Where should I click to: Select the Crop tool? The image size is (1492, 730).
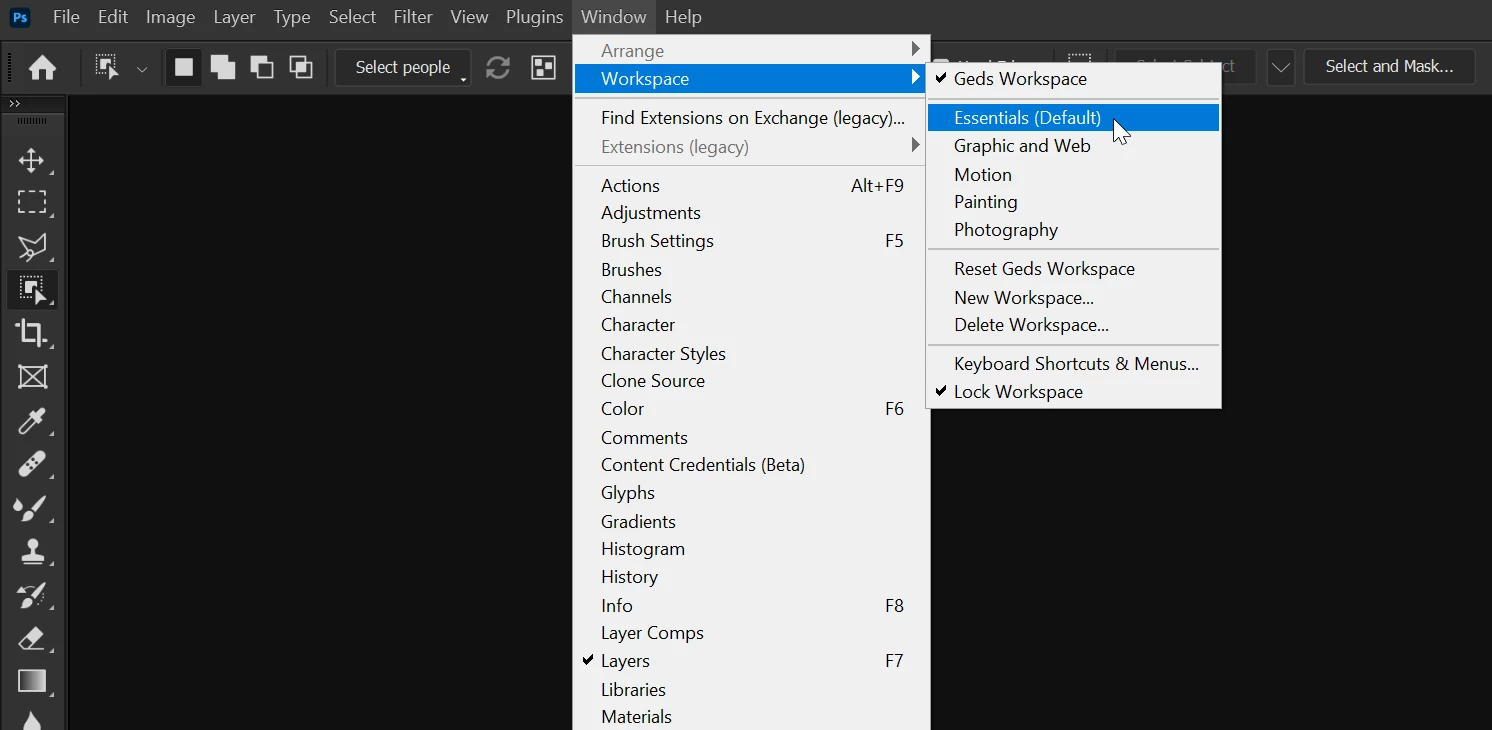(32, 333)
